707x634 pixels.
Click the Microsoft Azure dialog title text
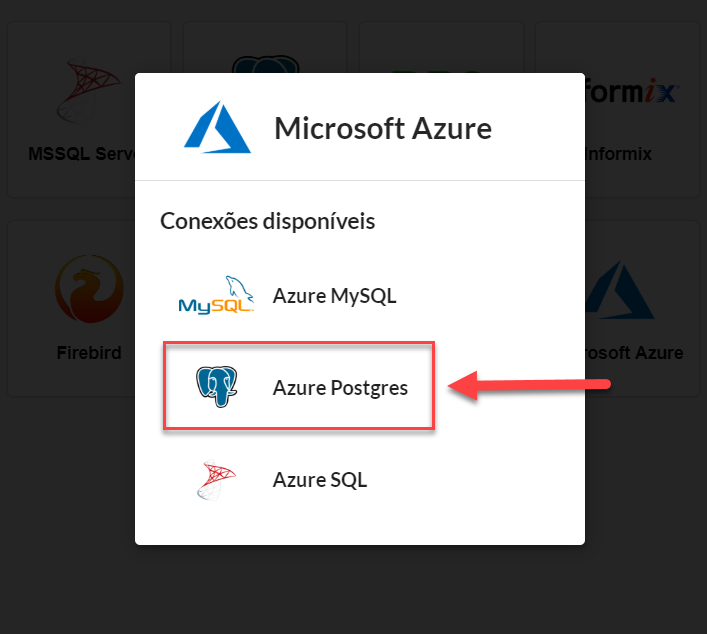[x=383, y=129]
